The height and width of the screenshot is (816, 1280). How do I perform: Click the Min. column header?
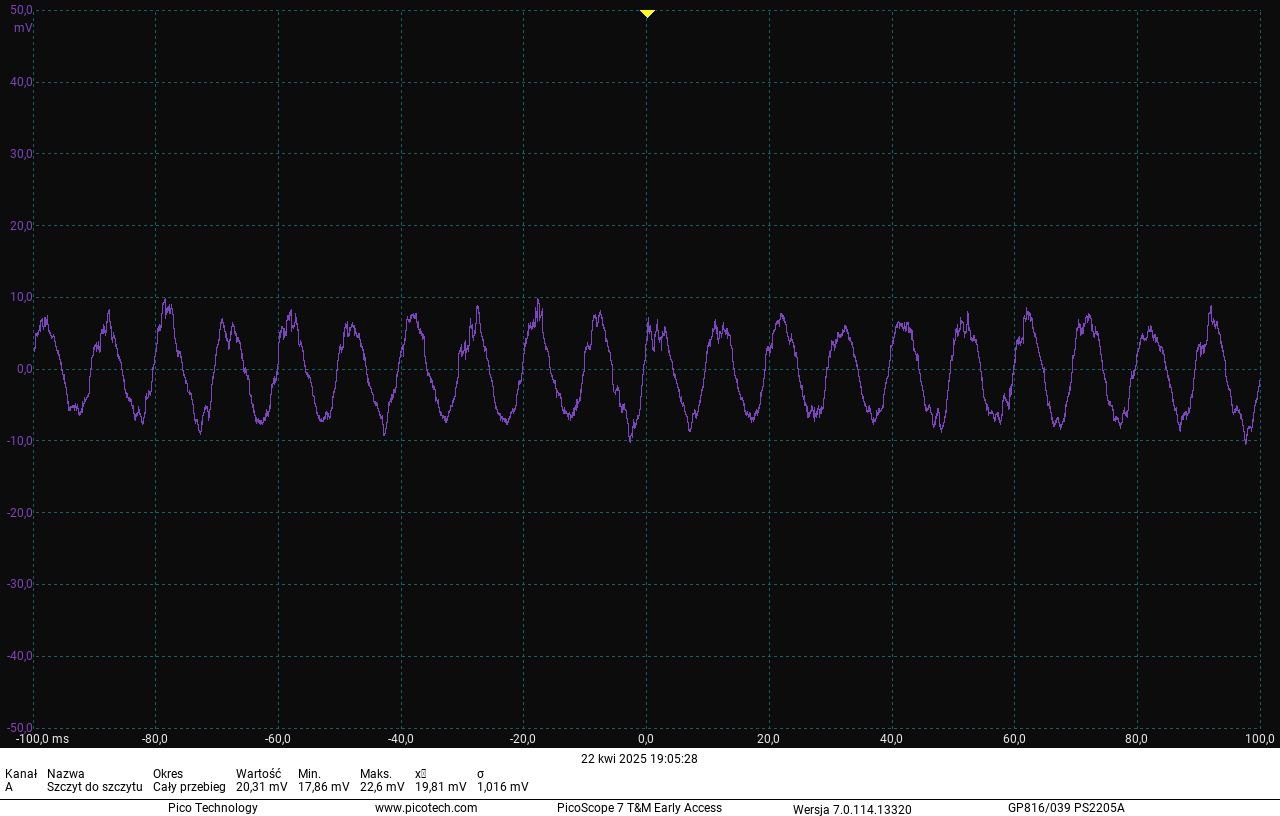[309, 774]
